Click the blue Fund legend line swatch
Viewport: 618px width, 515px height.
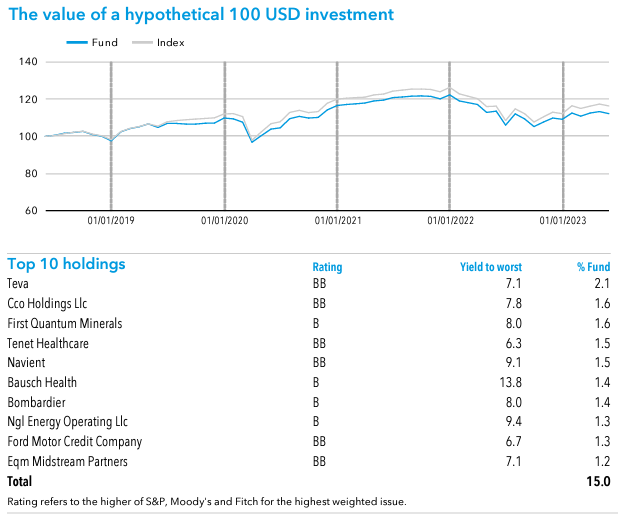[x=77, y=42]
